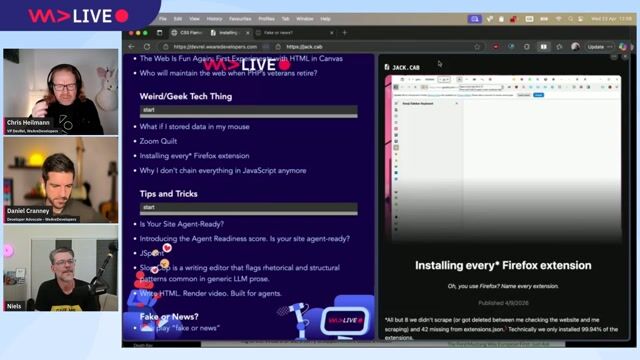
Task: Open the View menu
Action: [194, 19]
